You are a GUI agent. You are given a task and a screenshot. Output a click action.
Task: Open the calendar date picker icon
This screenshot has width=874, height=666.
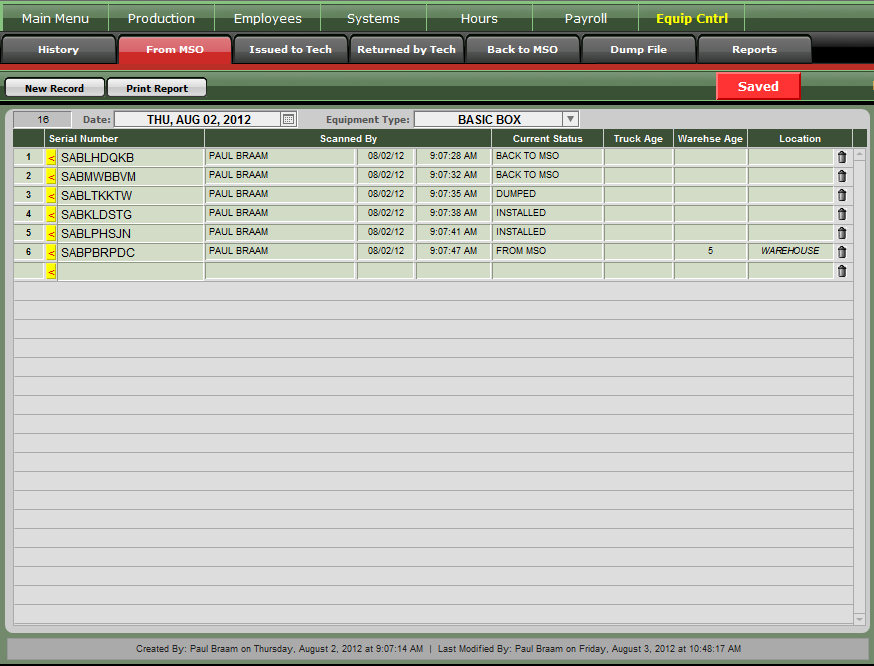(x=288, y=119)
